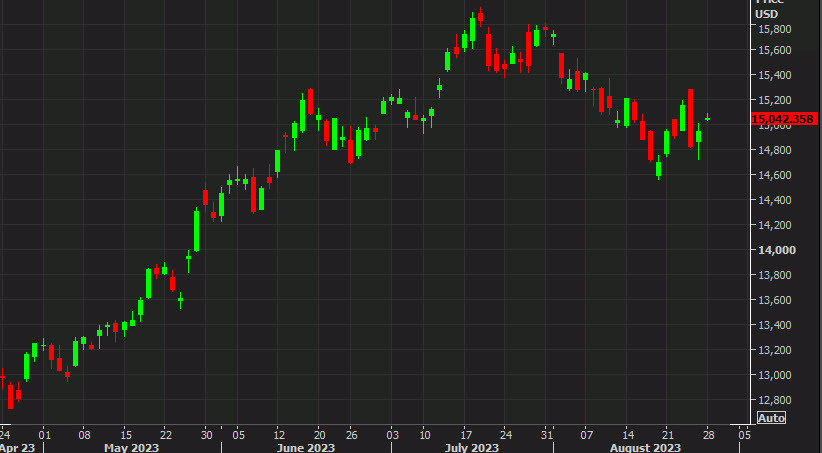Screen dimensions: 822x453
Task: Click the USD price axis header
Action: (766, 14)
